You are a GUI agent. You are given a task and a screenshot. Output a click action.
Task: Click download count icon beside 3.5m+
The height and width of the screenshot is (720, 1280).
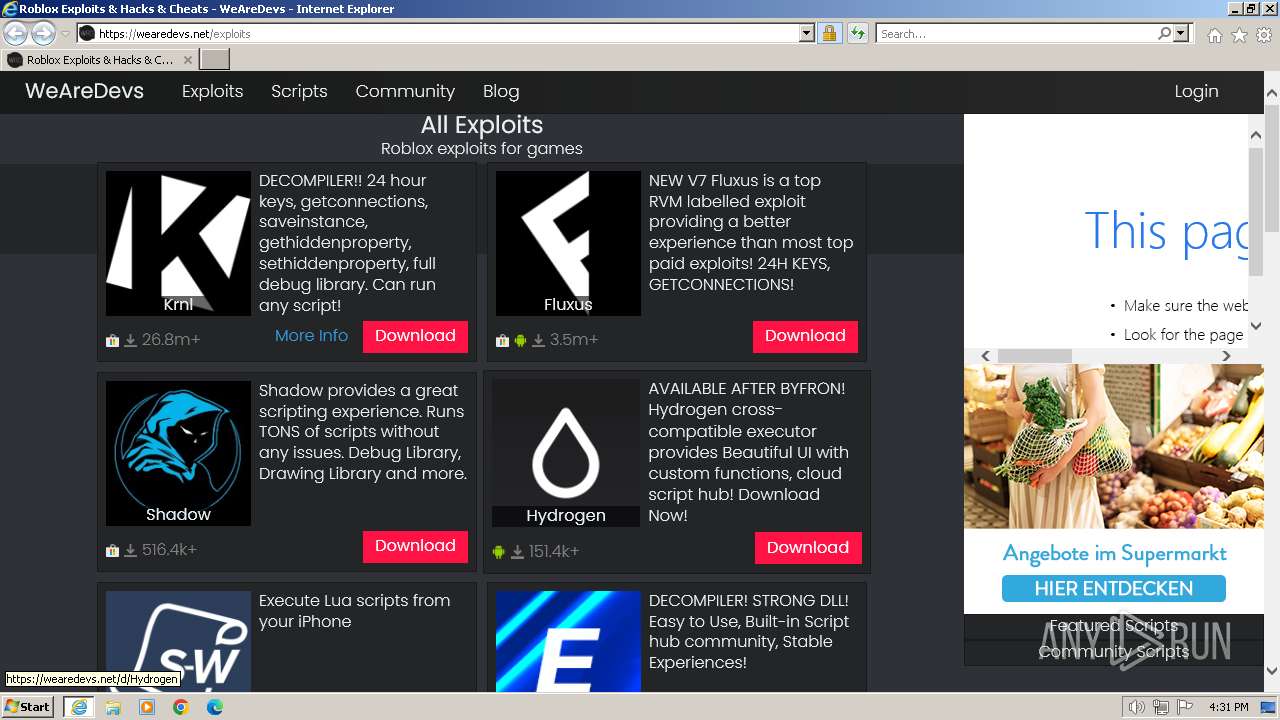coord(538,340)
